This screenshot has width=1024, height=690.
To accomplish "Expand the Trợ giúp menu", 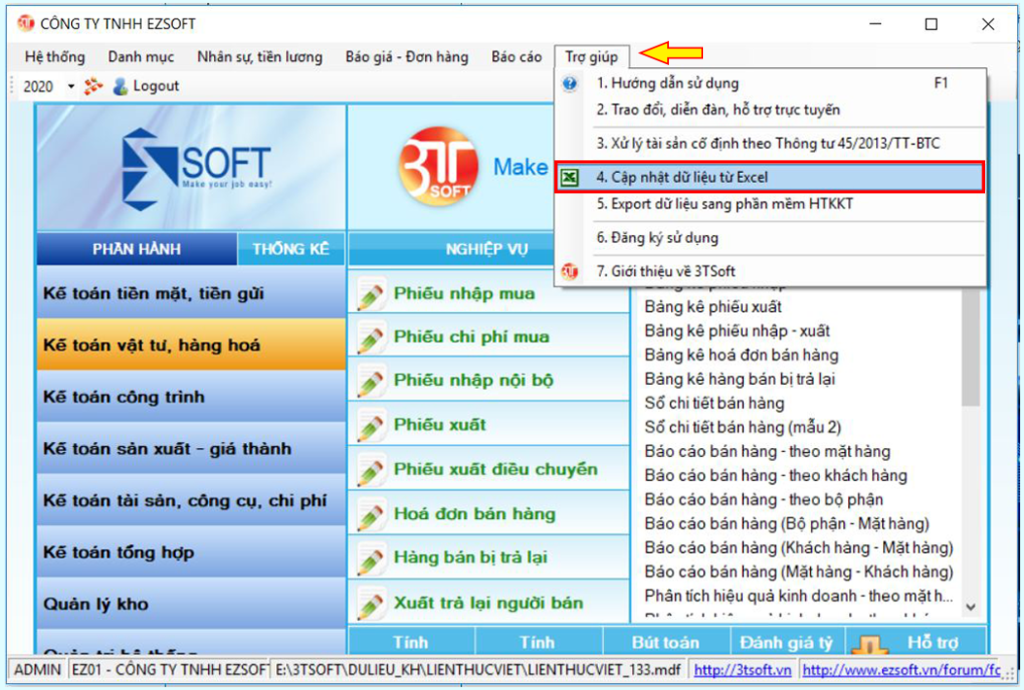I will pyautogui.click(x=593, y=57).
